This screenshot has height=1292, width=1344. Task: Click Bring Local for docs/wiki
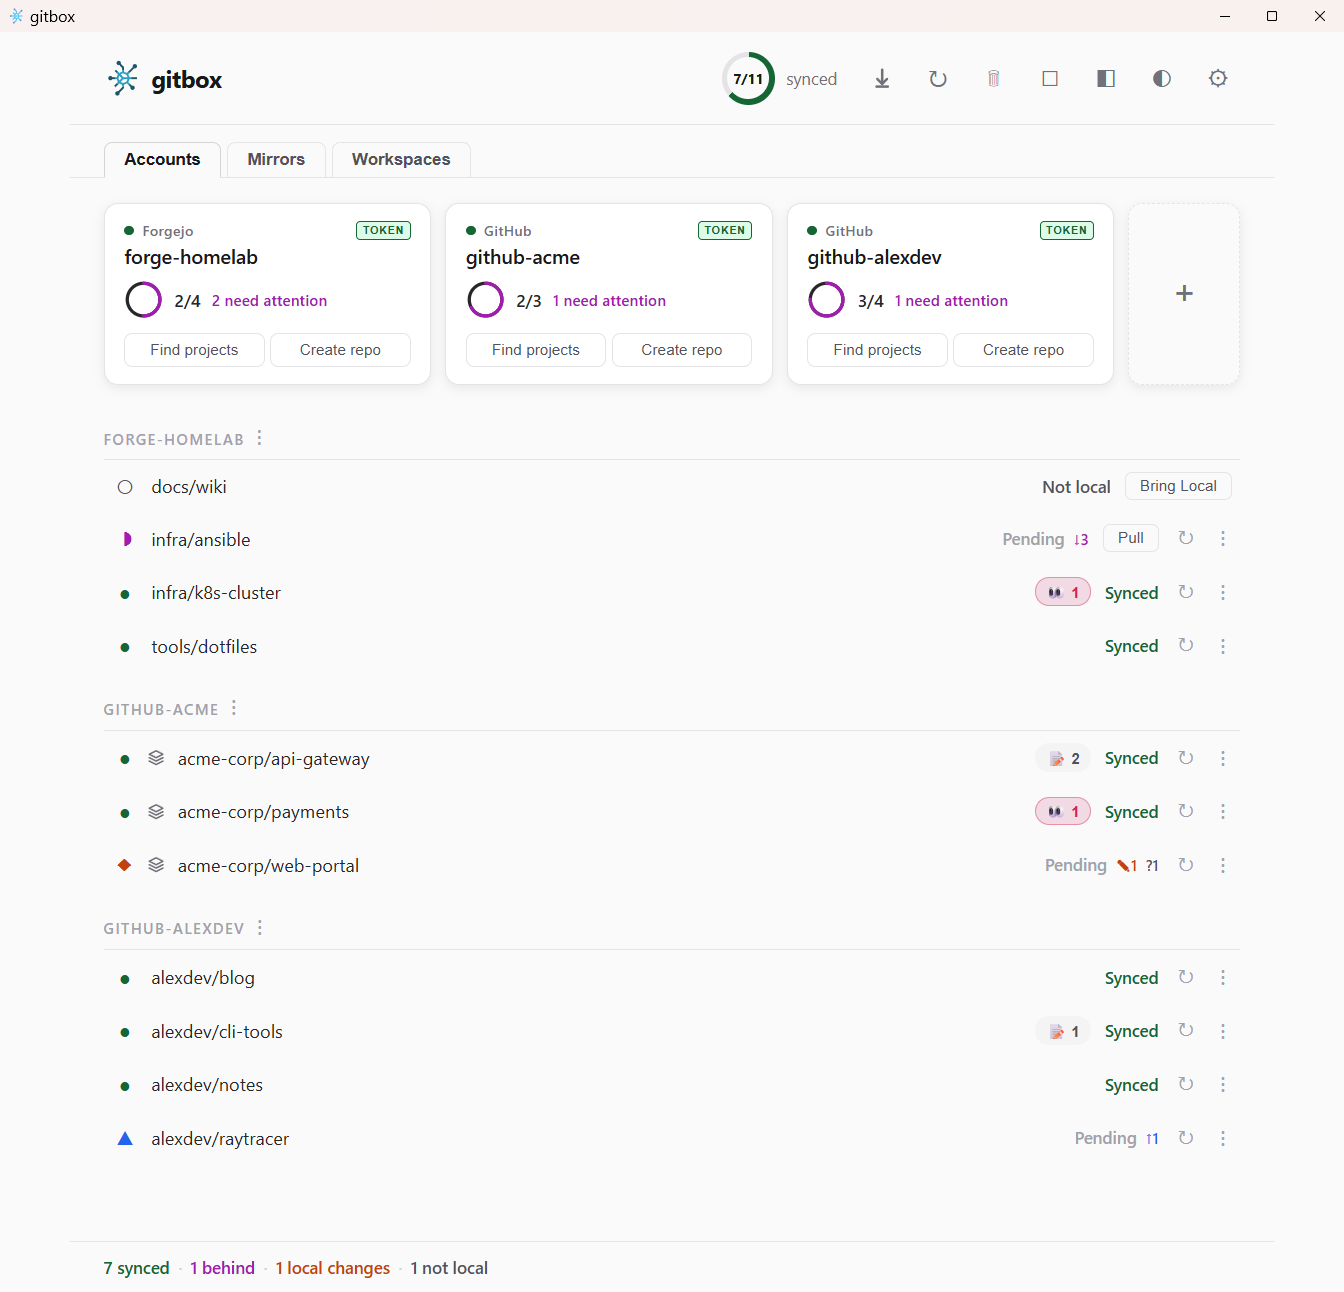[x=1178, y=486]
